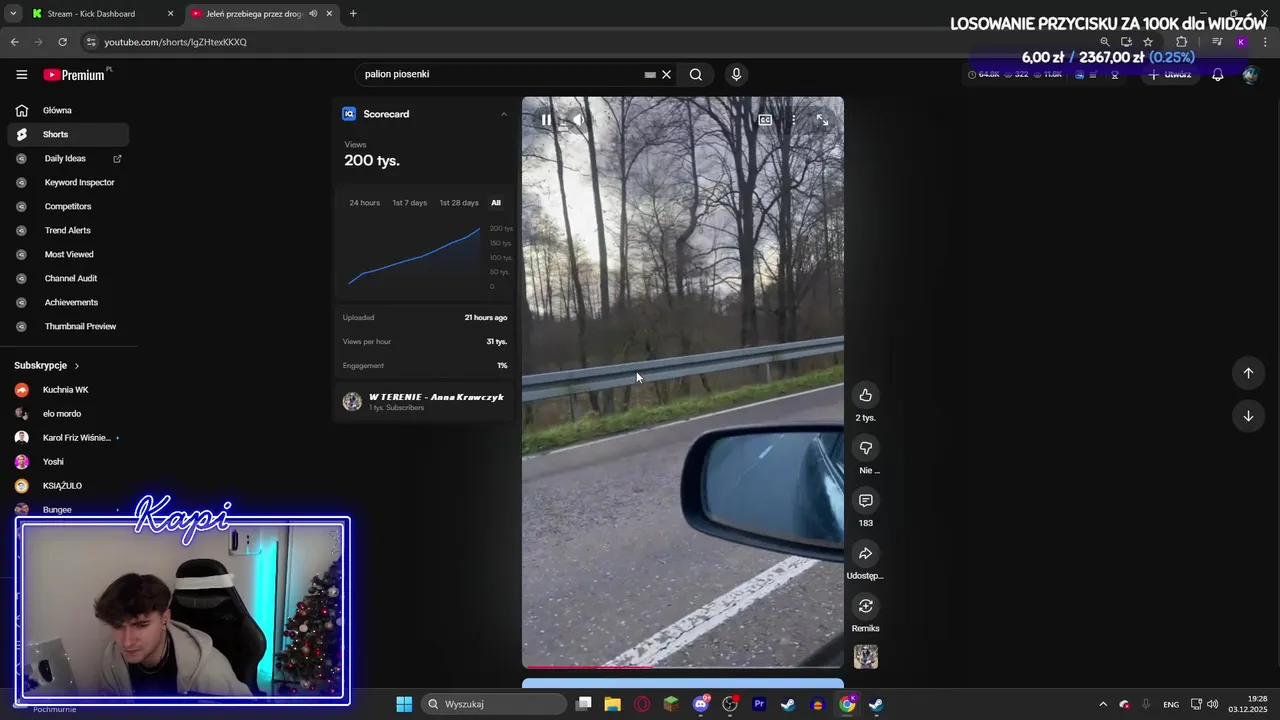Focus the search field with 'palion piosenki'
Image resolution: width=1280 pixels, height=720 pixels.
[500, 74]
